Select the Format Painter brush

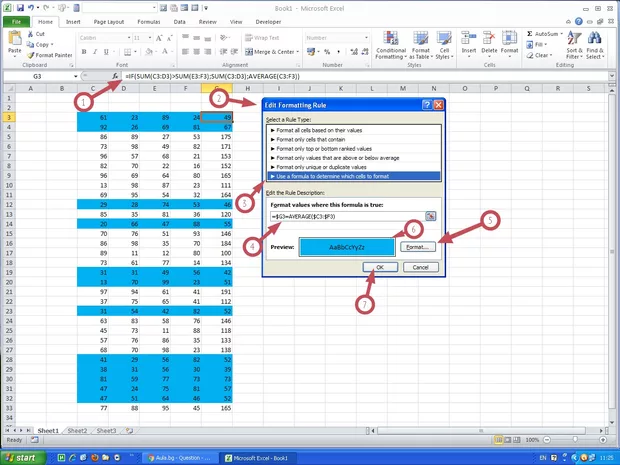30,55
